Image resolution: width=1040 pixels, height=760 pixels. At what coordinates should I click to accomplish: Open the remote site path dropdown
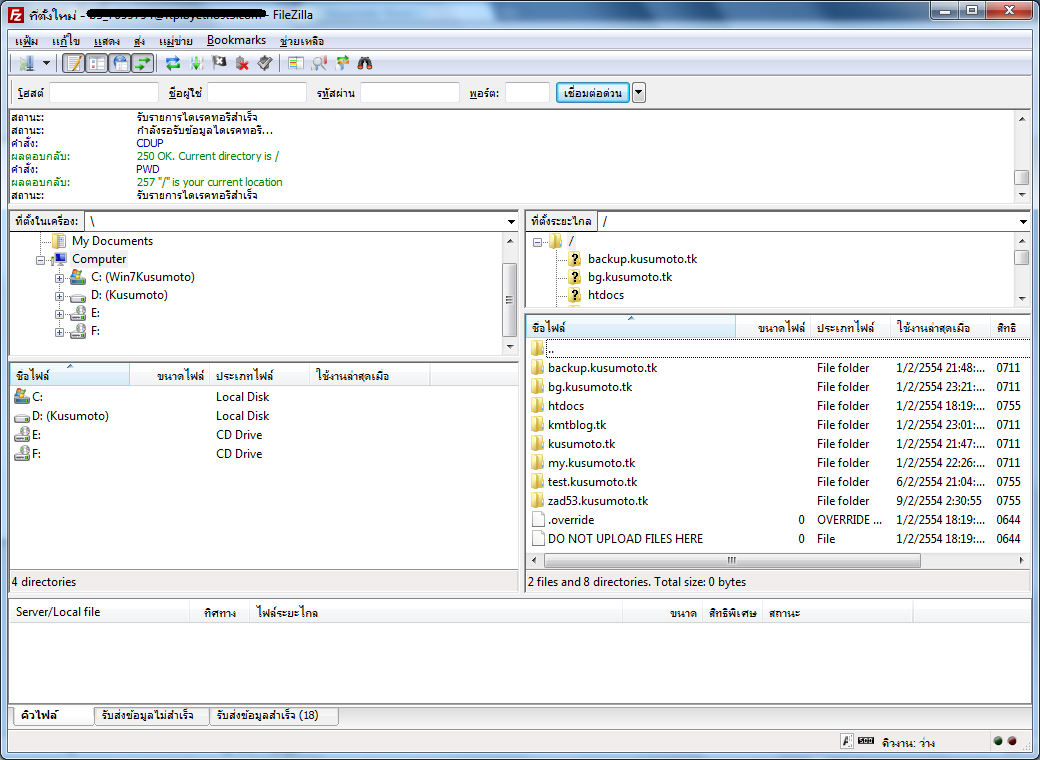pos(1023,222)
